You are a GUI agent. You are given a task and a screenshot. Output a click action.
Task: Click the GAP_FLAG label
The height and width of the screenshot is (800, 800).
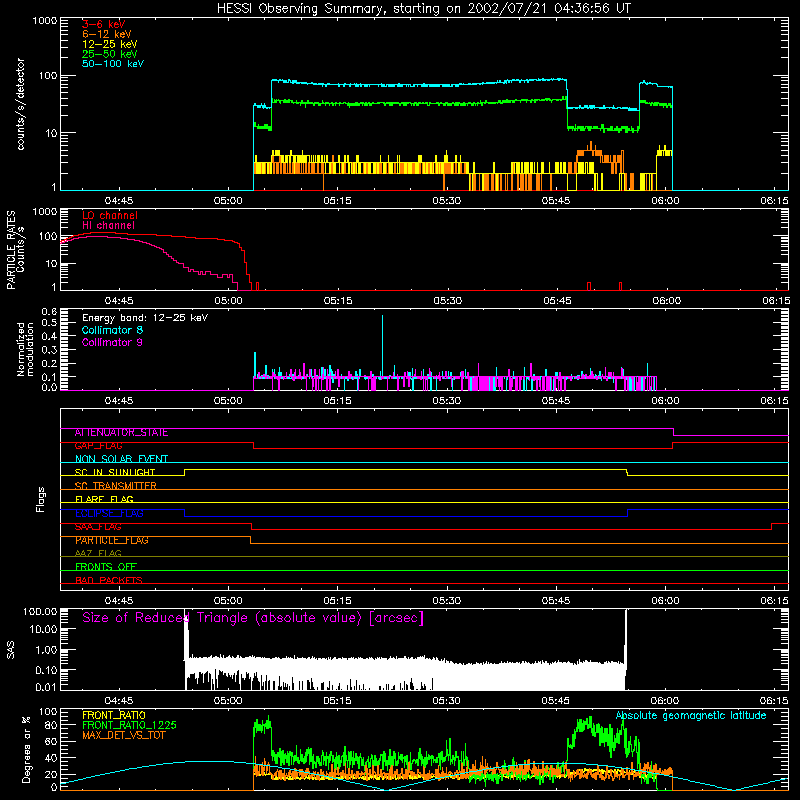point(98,446)
